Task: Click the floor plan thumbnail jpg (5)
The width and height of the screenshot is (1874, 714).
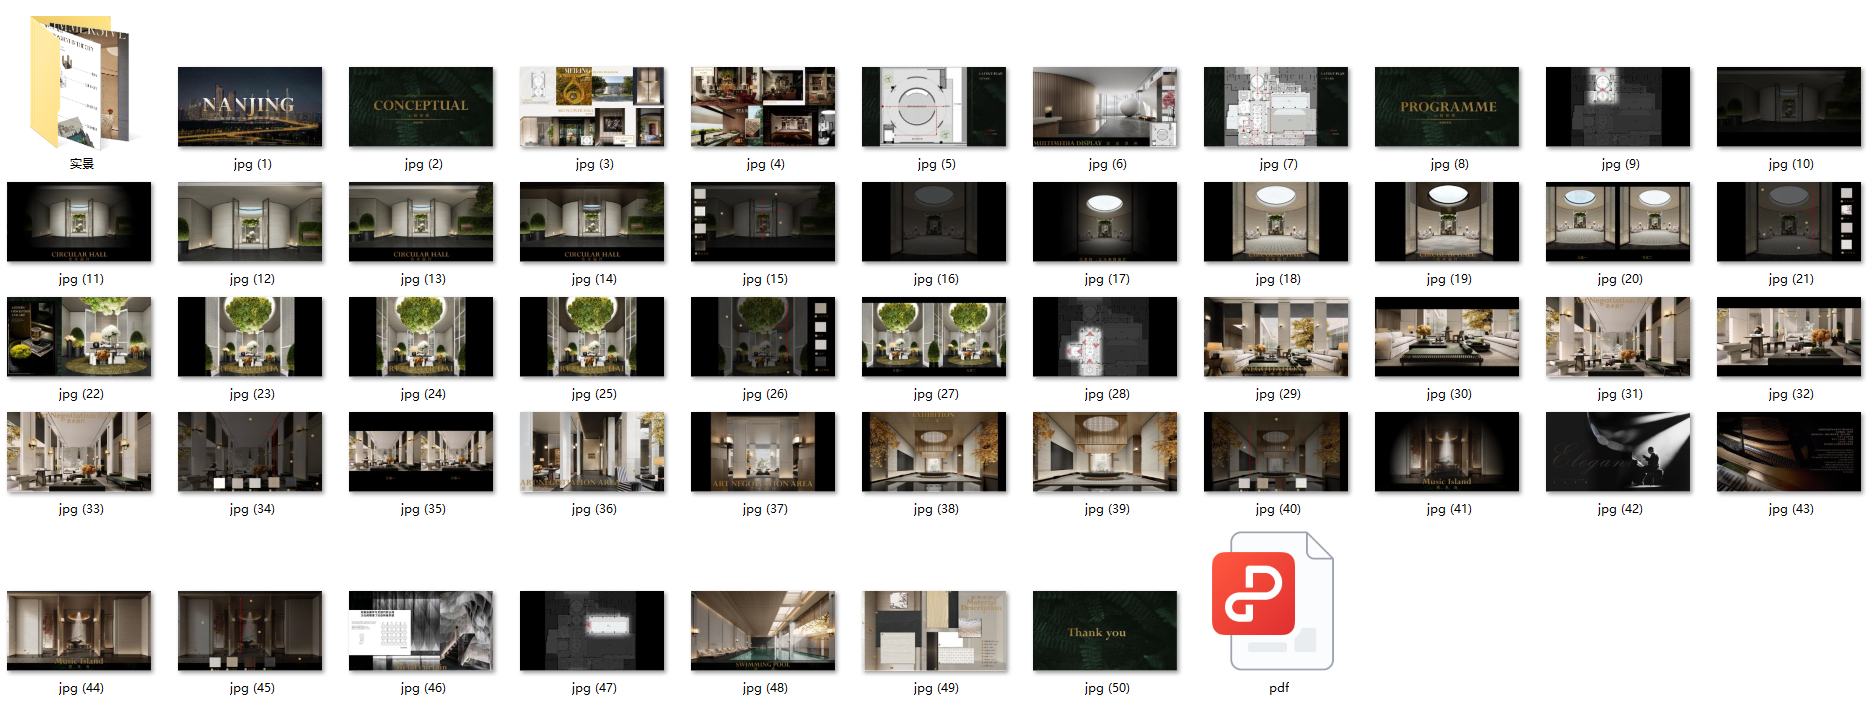Action: tap(934, 107)
